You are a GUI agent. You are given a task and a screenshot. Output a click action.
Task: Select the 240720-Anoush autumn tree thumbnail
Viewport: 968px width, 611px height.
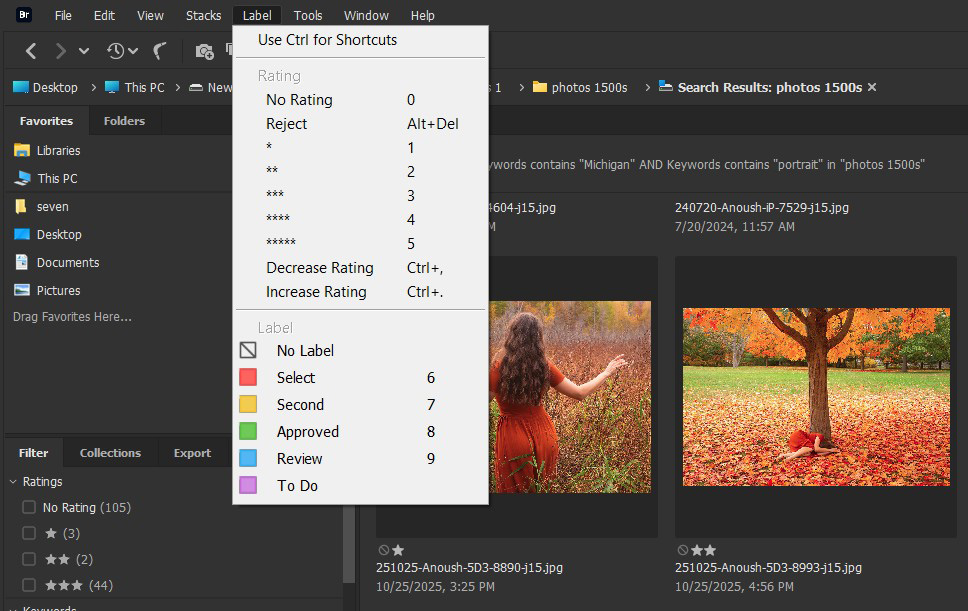[816, 397]
